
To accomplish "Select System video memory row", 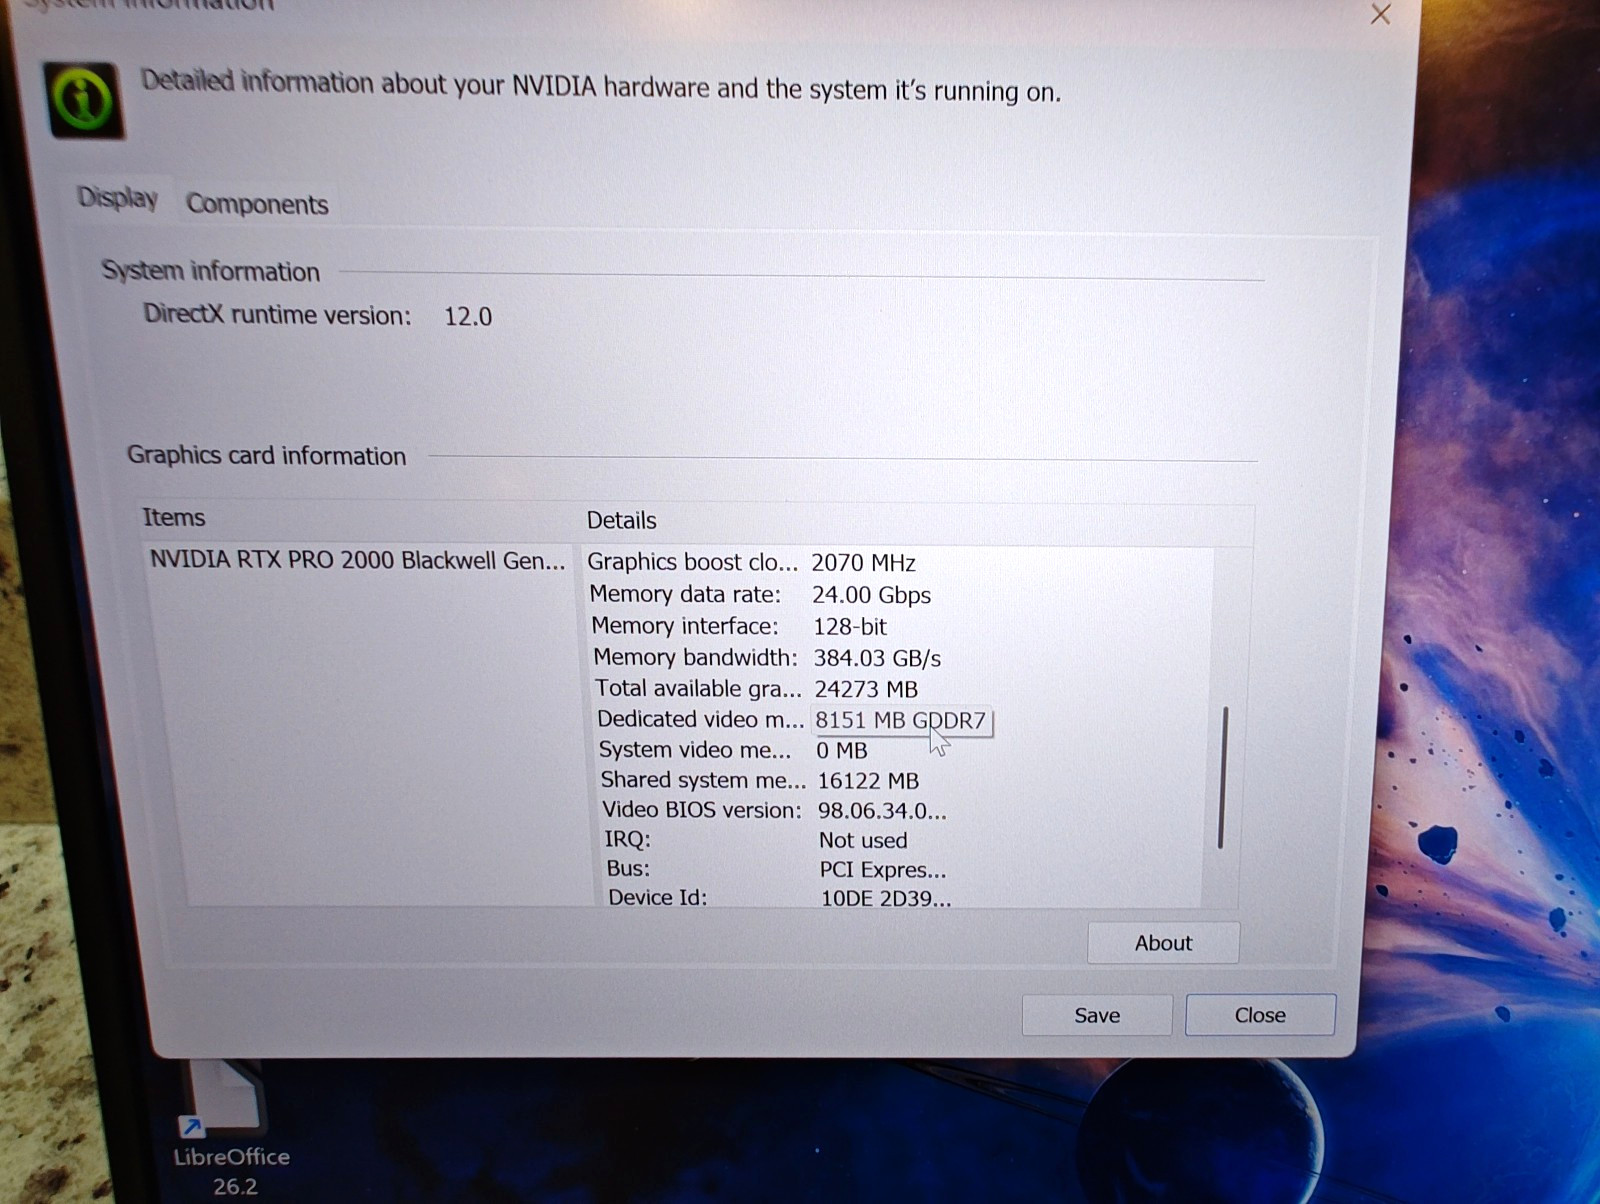I will pos(733,750).
